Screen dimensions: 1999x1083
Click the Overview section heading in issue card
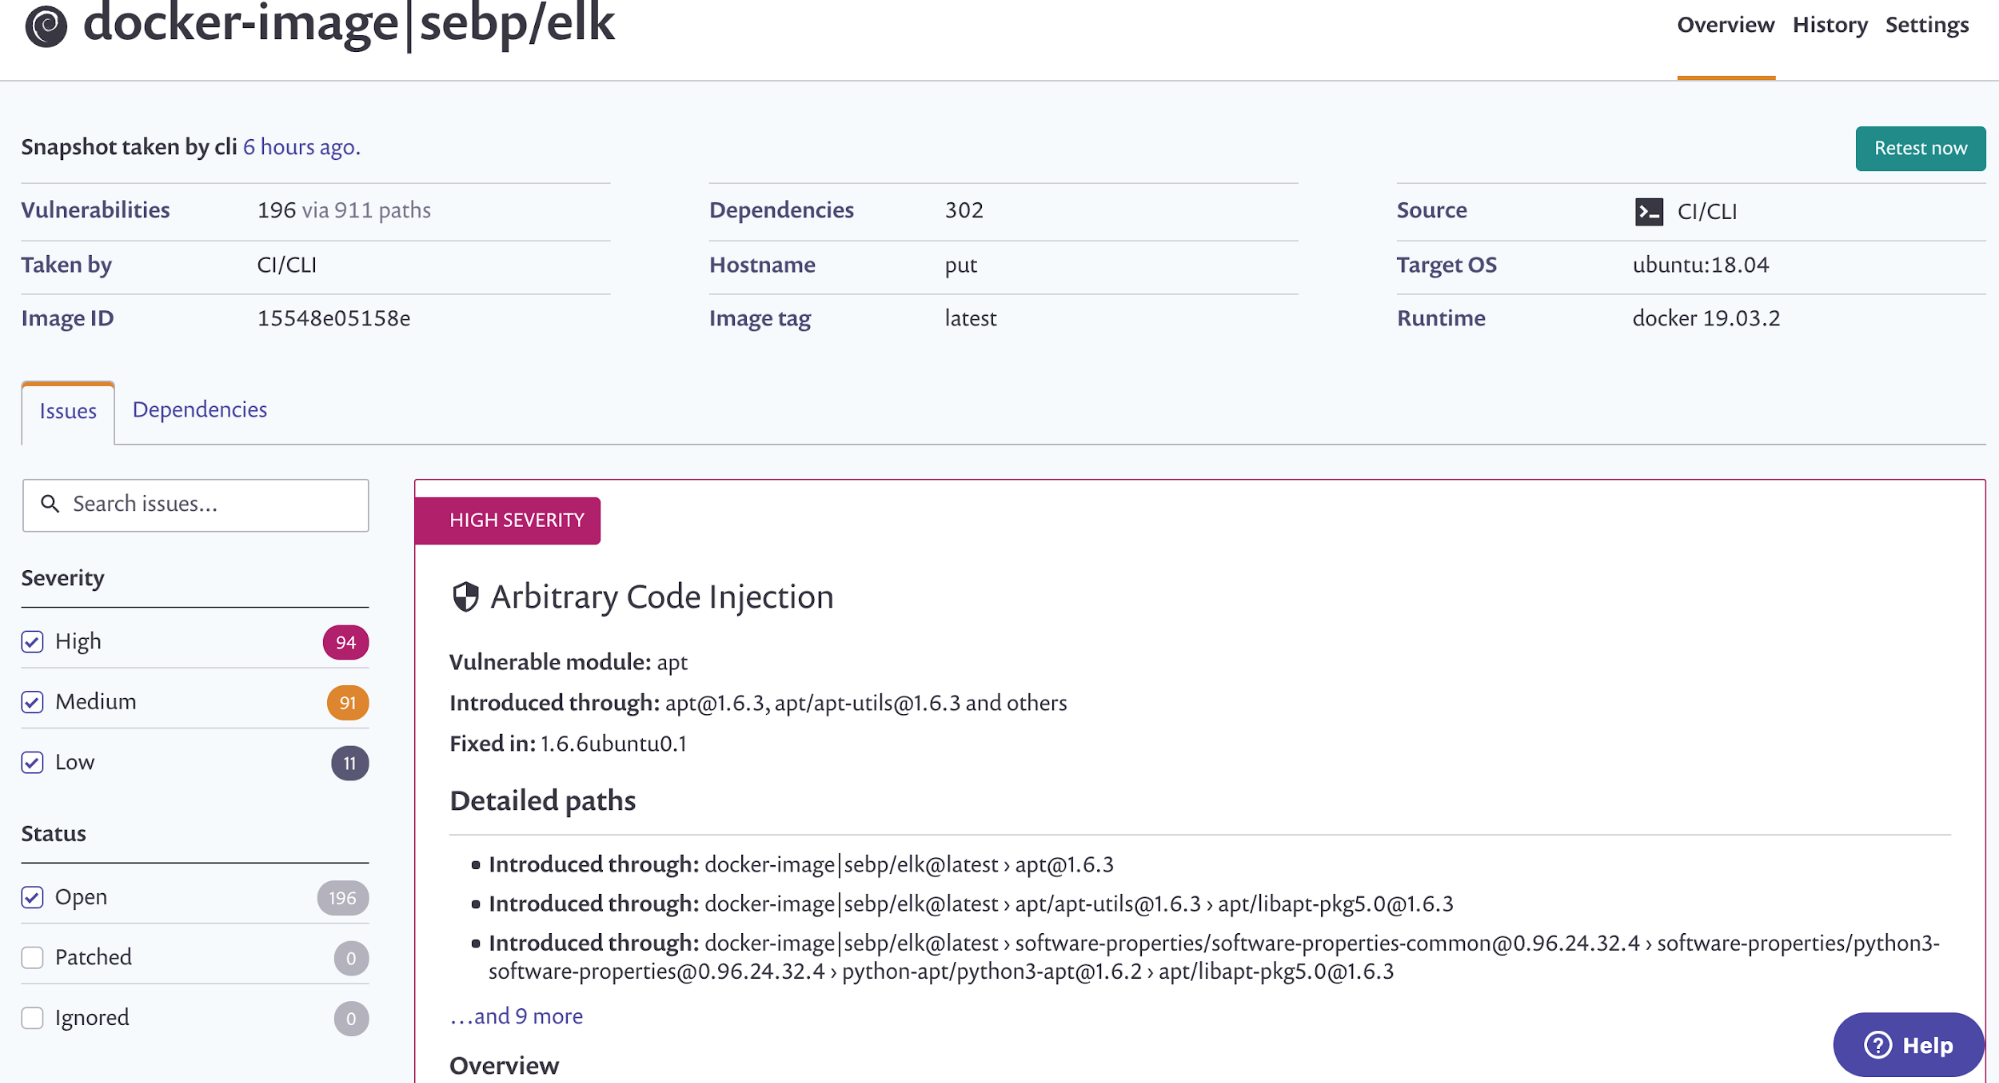504,1066
